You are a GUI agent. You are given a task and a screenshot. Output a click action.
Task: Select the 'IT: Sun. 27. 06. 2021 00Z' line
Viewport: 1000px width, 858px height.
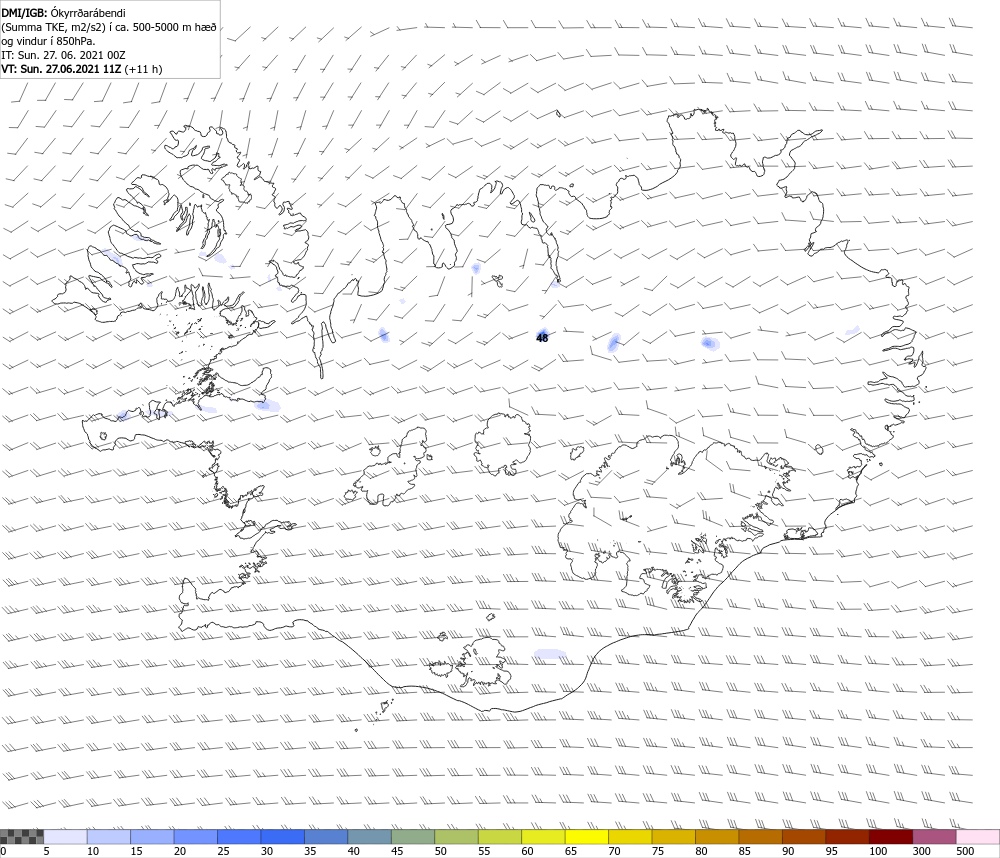pyautogui.click(x=63, y=55)
